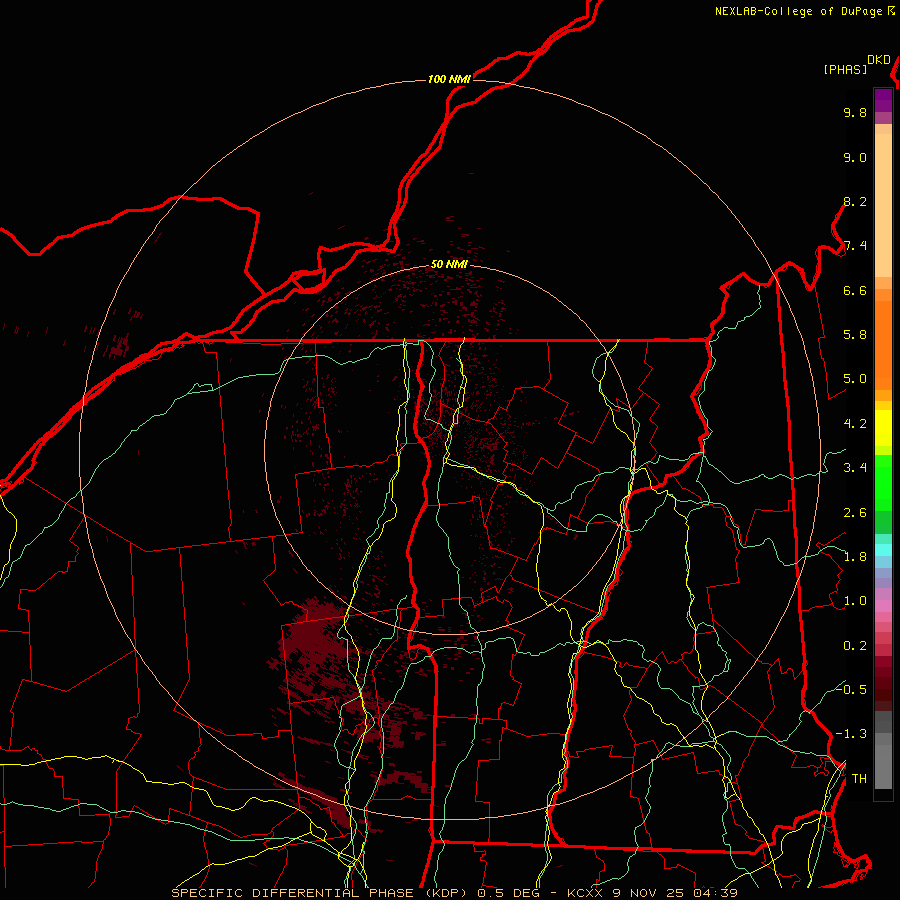Screen dimensions: 900x900
Task: Click the 4.2 scale value
Action: pos(855,424)
